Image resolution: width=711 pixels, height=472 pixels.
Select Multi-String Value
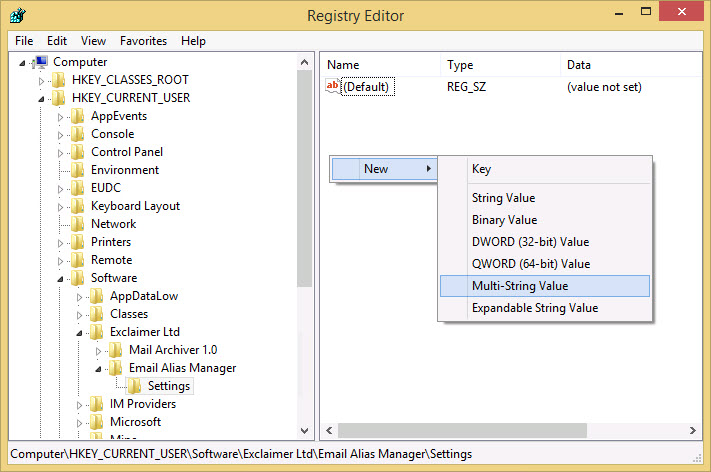545,286
